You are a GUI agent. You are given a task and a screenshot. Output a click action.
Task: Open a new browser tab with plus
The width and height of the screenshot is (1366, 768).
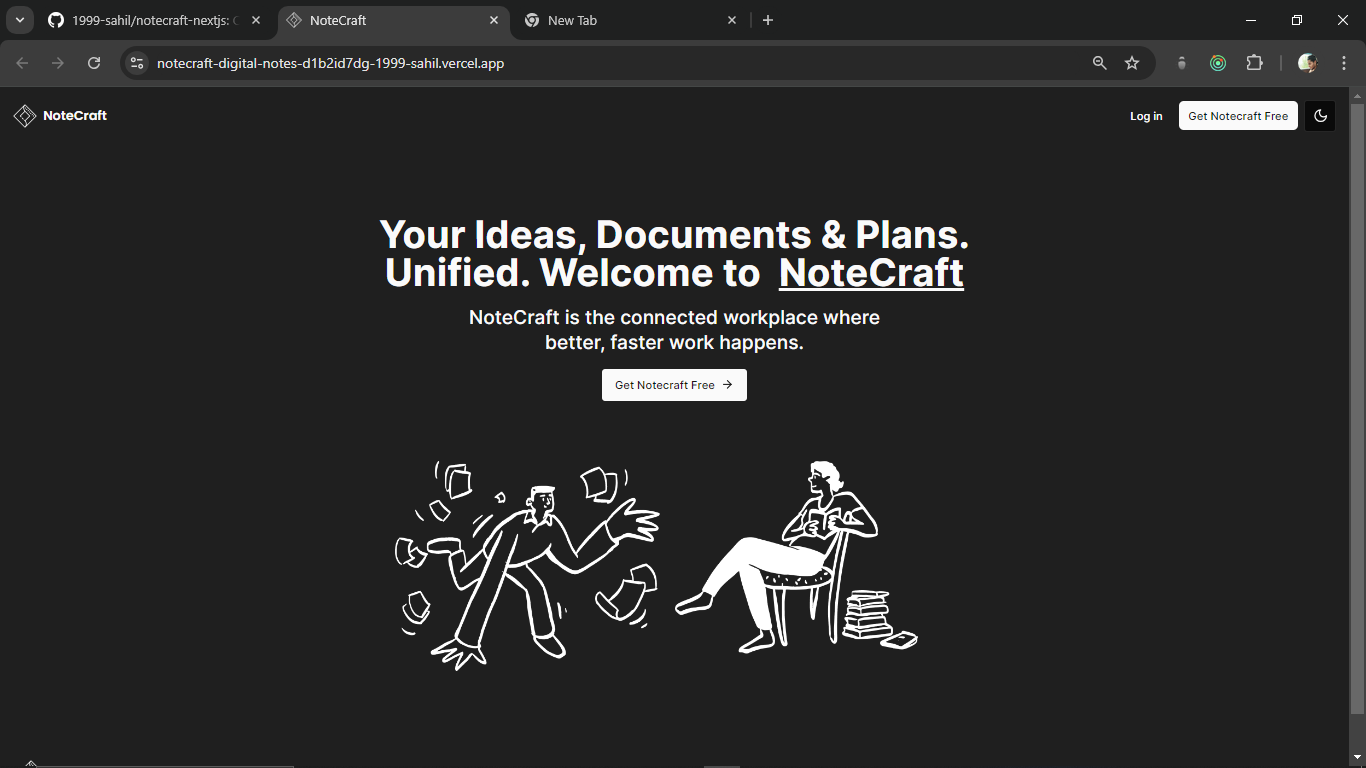click(768, 20)
